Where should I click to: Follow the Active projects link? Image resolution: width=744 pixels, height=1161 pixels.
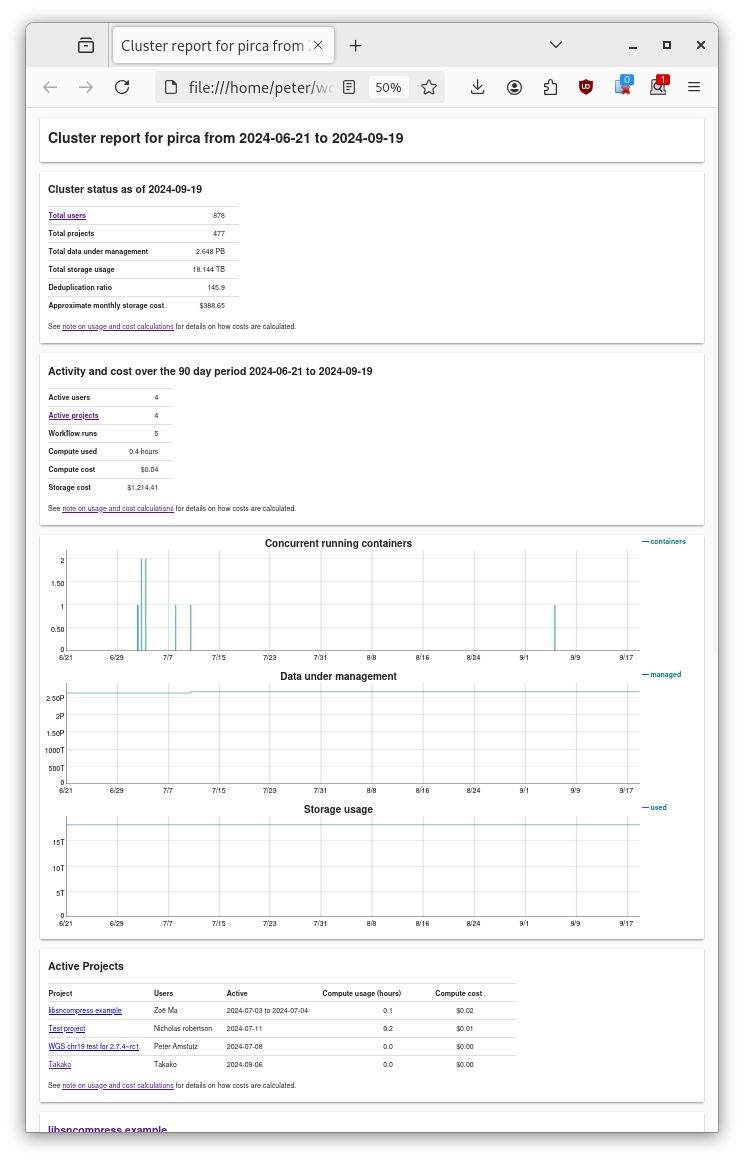pos(73,416)
